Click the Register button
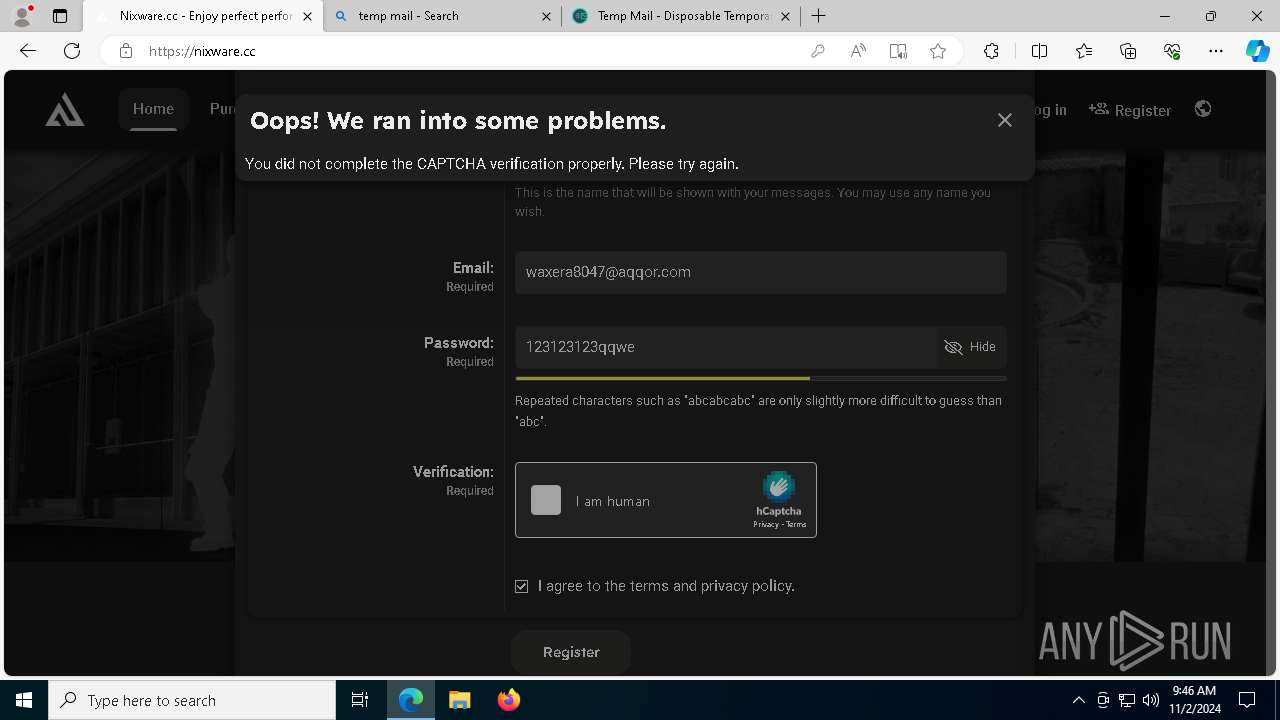The width and height of the screenshot is (1280, 720). [x=571, y=652]
